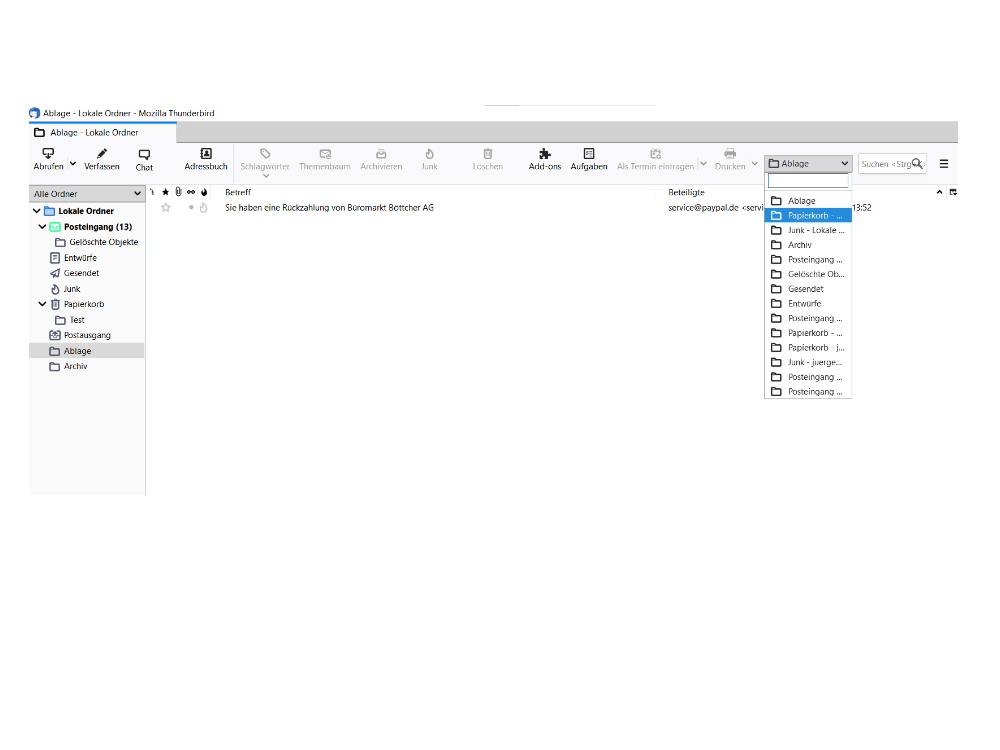Image resolution: width=1000 pixels, height=750 pixels.
Task: Sort by attachment paperclip column header
Action: pos(178,192)
